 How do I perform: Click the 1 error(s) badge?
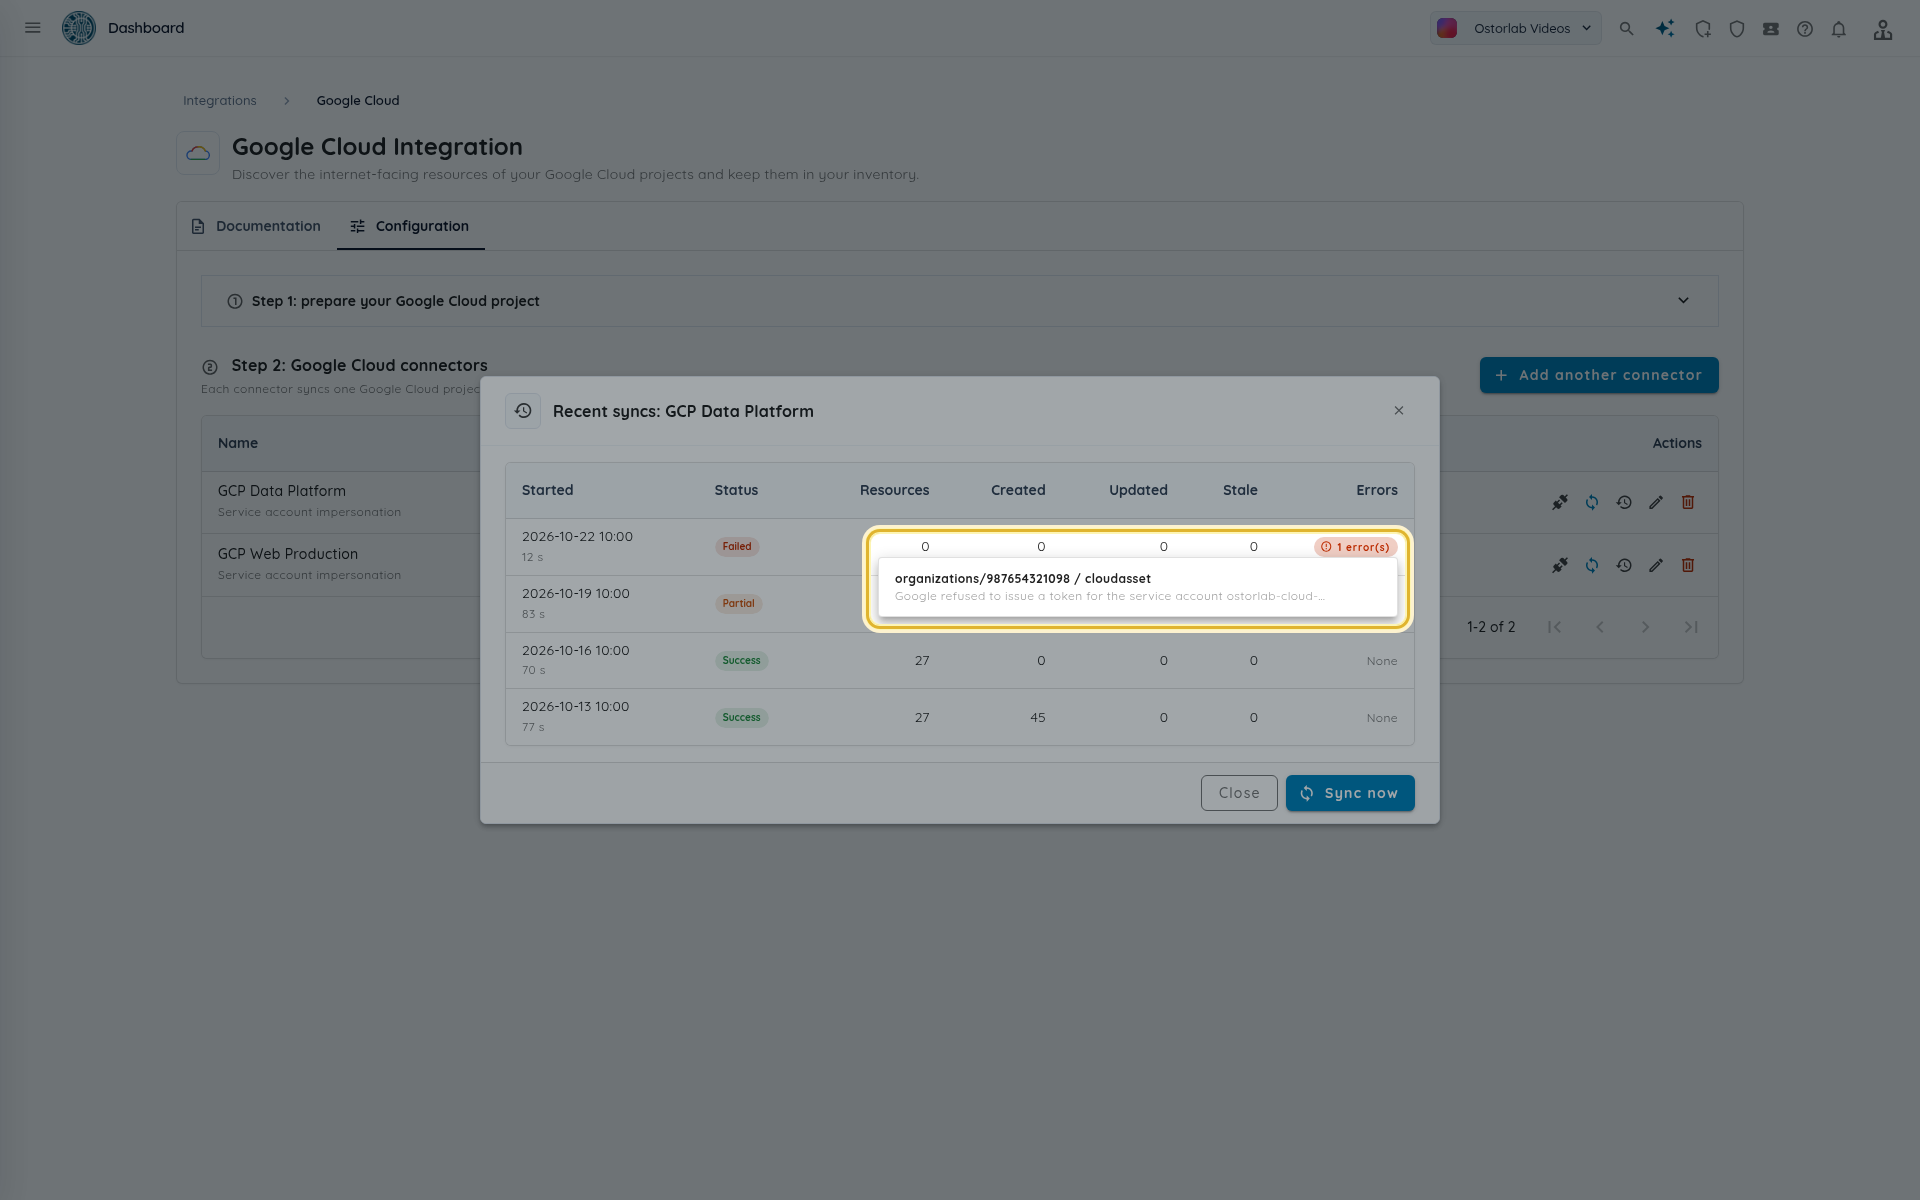[1355, 547]
